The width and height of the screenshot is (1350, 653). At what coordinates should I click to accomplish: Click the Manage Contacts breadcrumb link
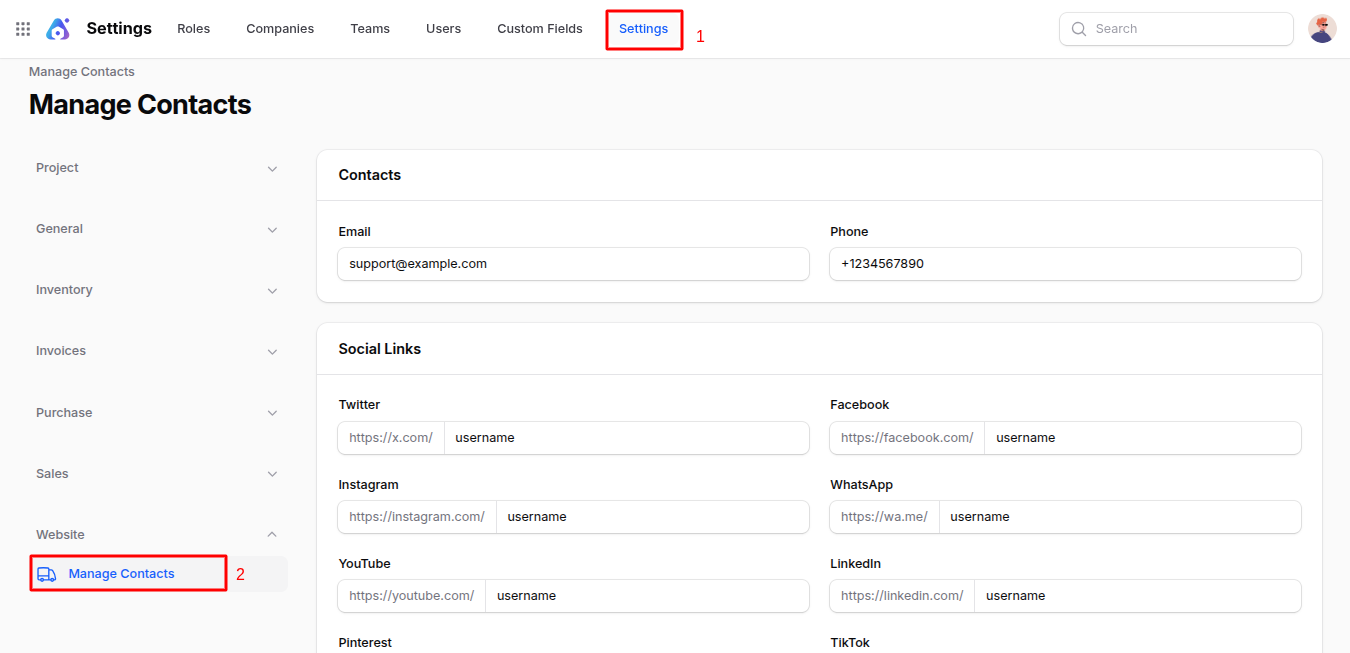[x=81, y=71]
